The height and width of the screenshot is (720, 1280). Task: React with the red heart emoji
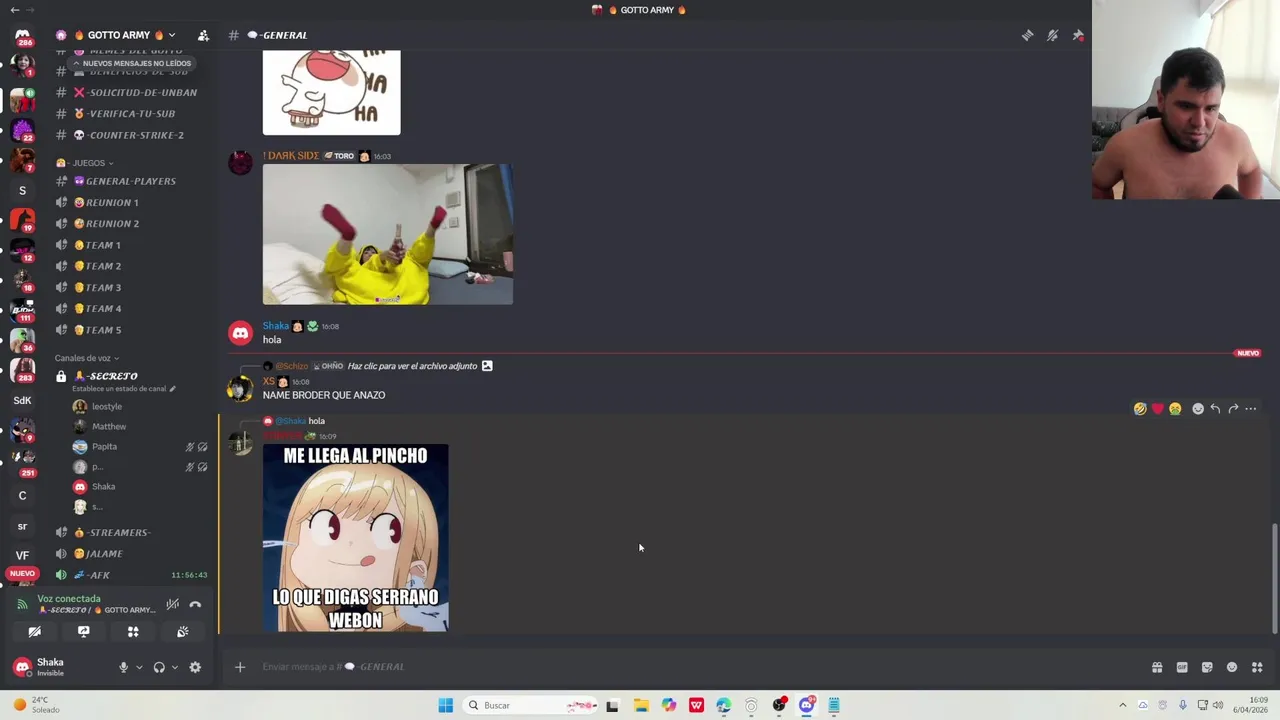1157,408
